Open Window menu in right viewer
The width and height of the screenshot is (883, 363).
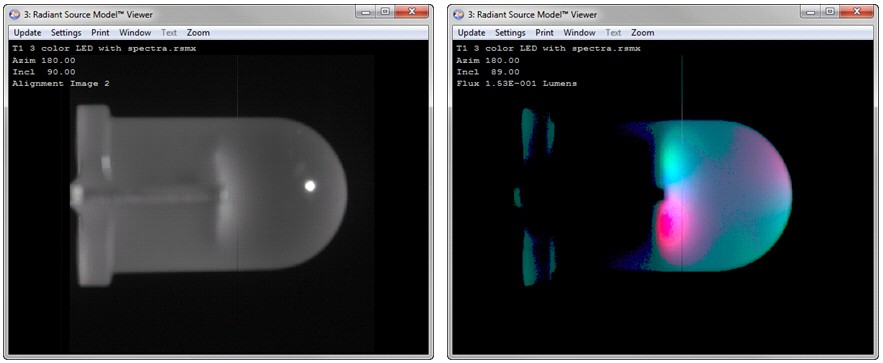[x=579, y=33]
